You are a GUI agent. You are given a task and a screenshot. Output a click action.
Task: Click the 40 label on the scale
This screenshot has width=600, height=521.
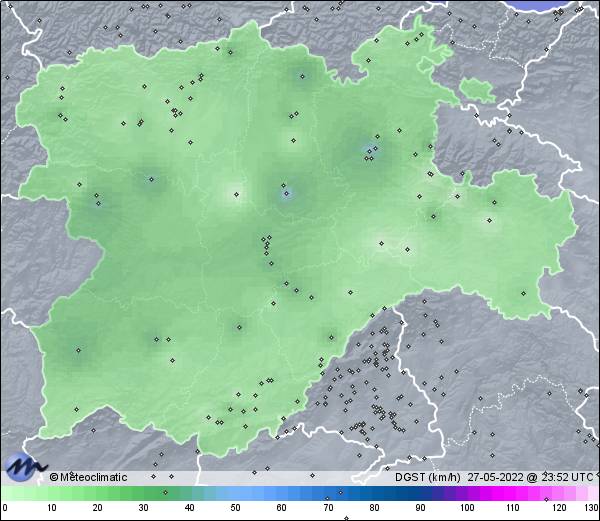190,508
